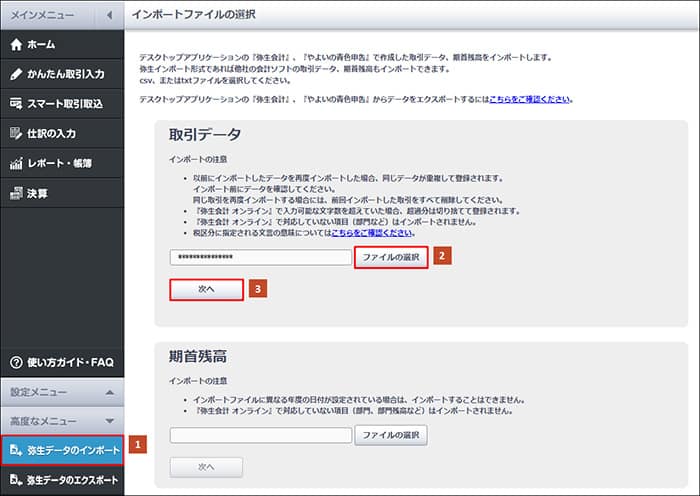This screenshot has width=700, height=496.
Task: Click 次へ under 取引データ
Action: coord(206,288)
